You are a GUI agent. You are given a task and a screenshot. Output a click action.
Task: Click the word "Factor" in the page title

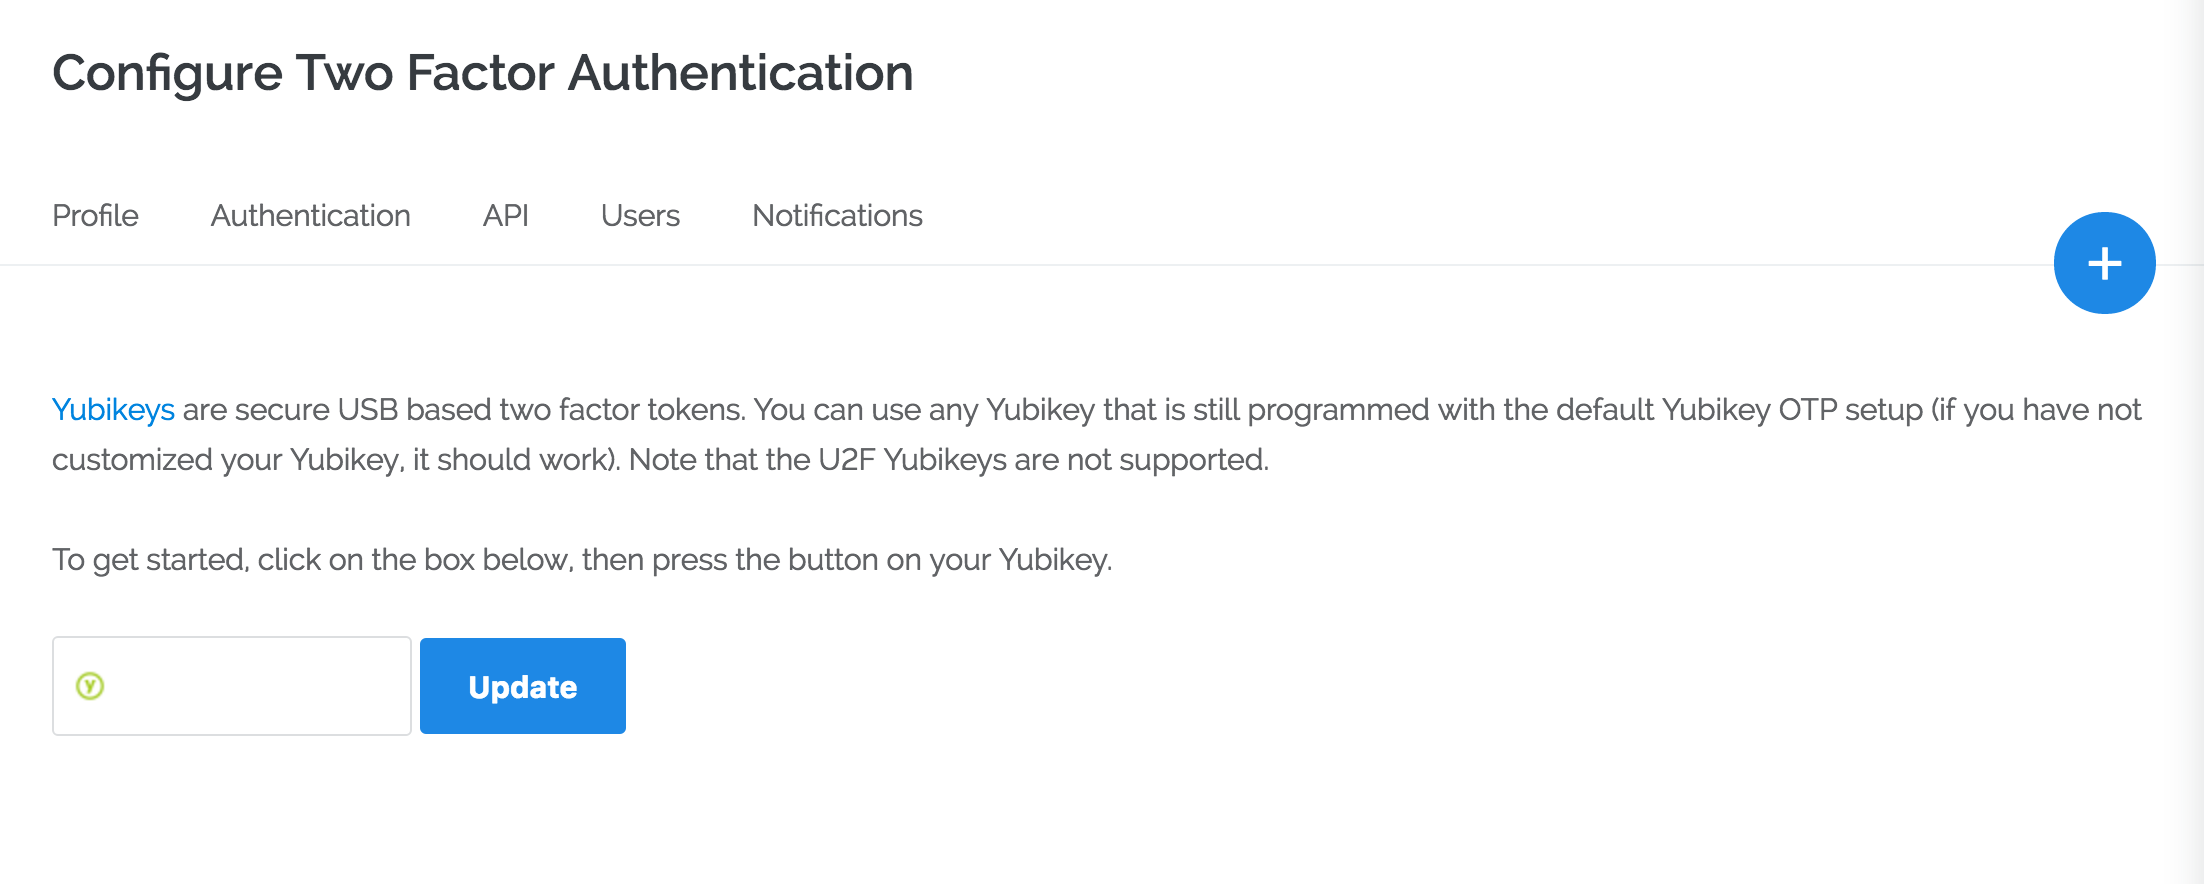[480, 73]
